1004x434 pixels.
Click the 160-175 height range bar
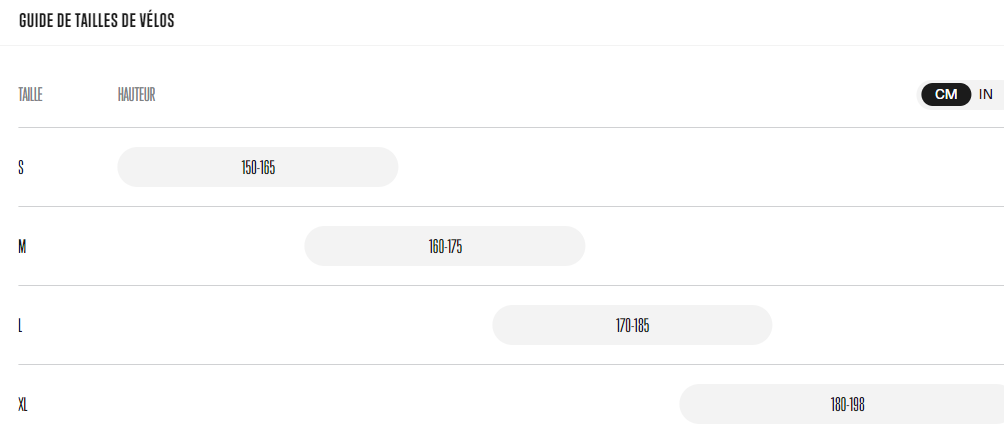point(445,246)
